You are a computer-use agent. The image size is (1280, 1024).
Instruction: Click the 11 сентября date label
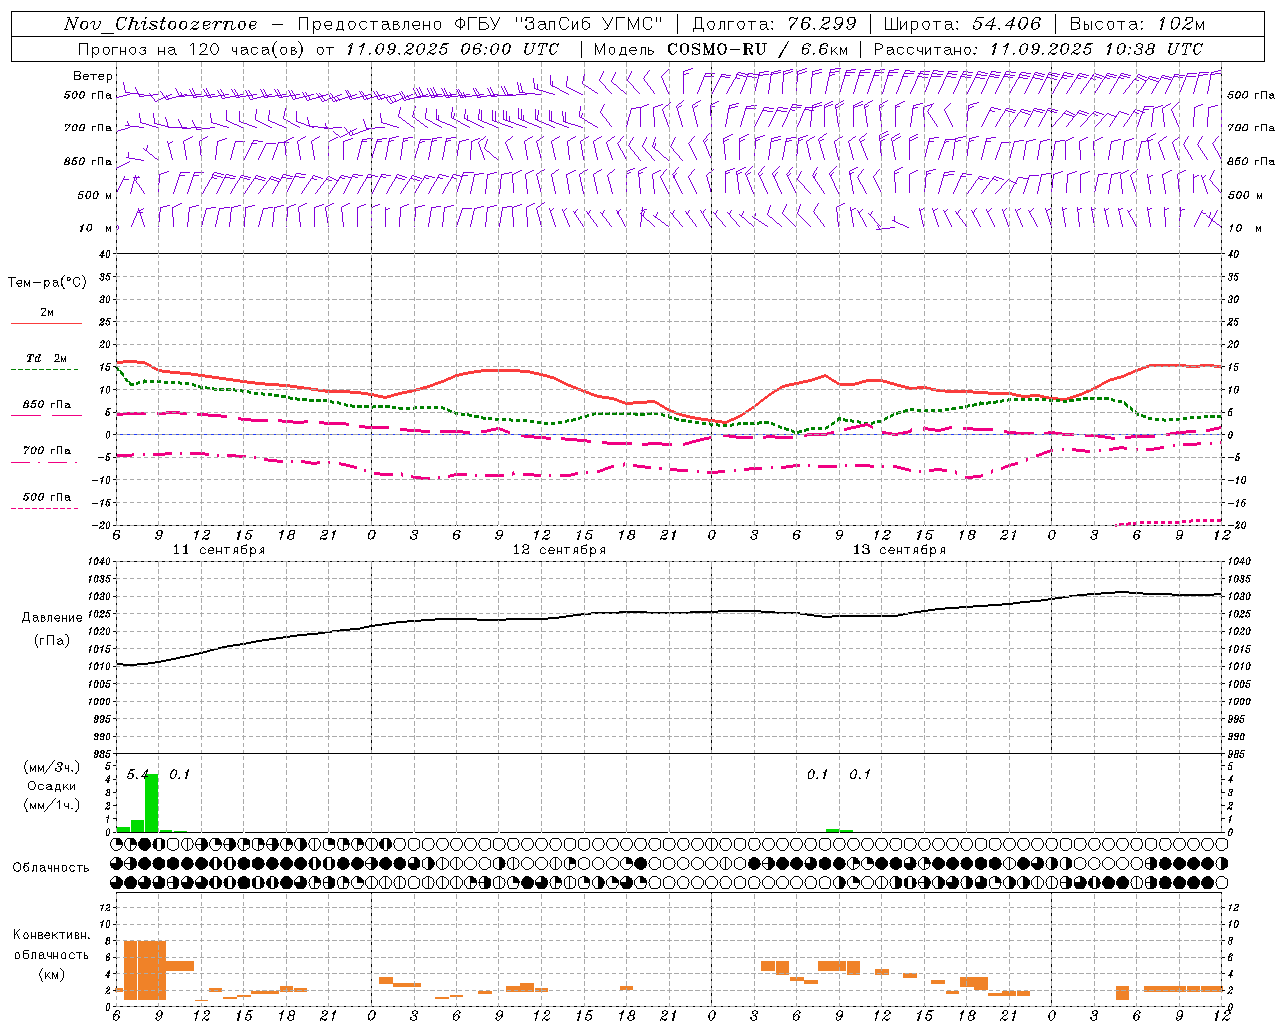[x=219, y=550]
